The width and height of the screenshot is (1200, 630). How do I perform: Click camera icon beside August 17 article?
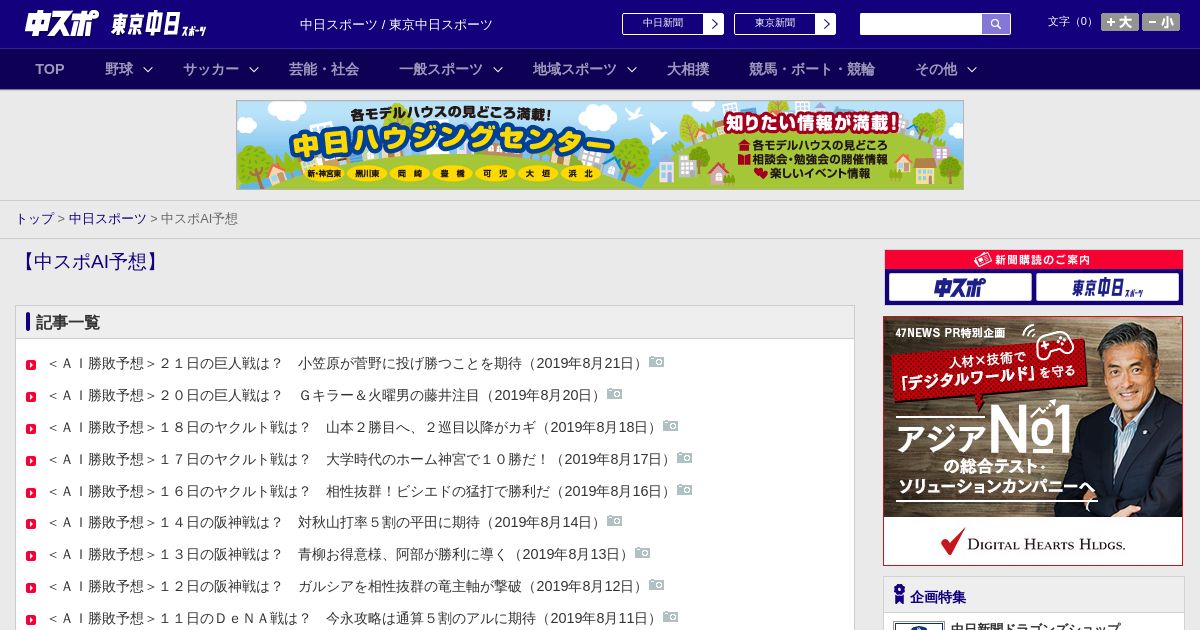pos(685,458)
